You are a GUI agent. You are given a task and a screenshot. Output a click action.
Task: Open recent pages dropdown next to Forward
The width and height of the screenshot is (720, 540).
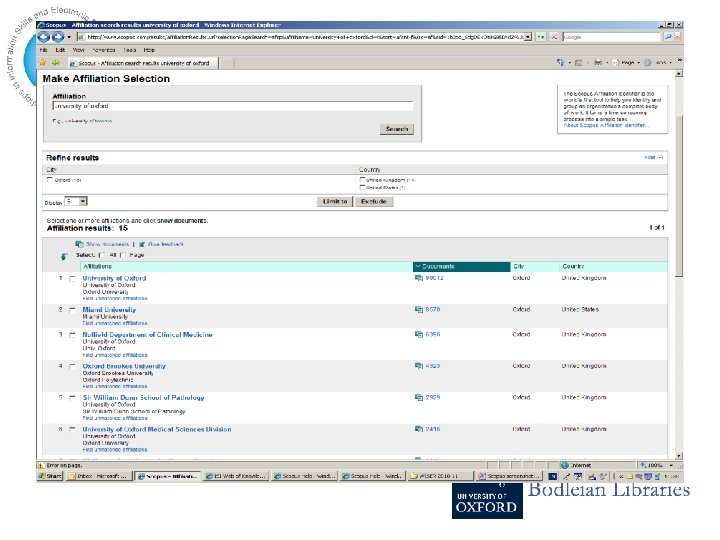(x=69, y=37)
